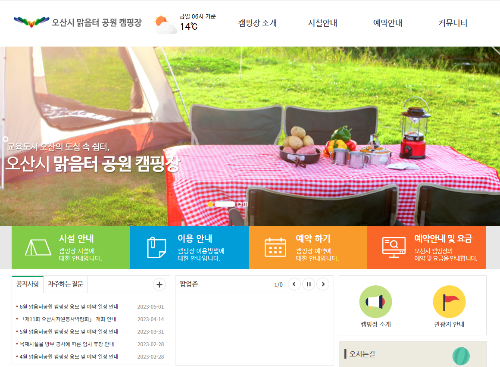Switch to the 자주하는 질문 tab
The width and height of the screenshot is (500, 367).
65,284
